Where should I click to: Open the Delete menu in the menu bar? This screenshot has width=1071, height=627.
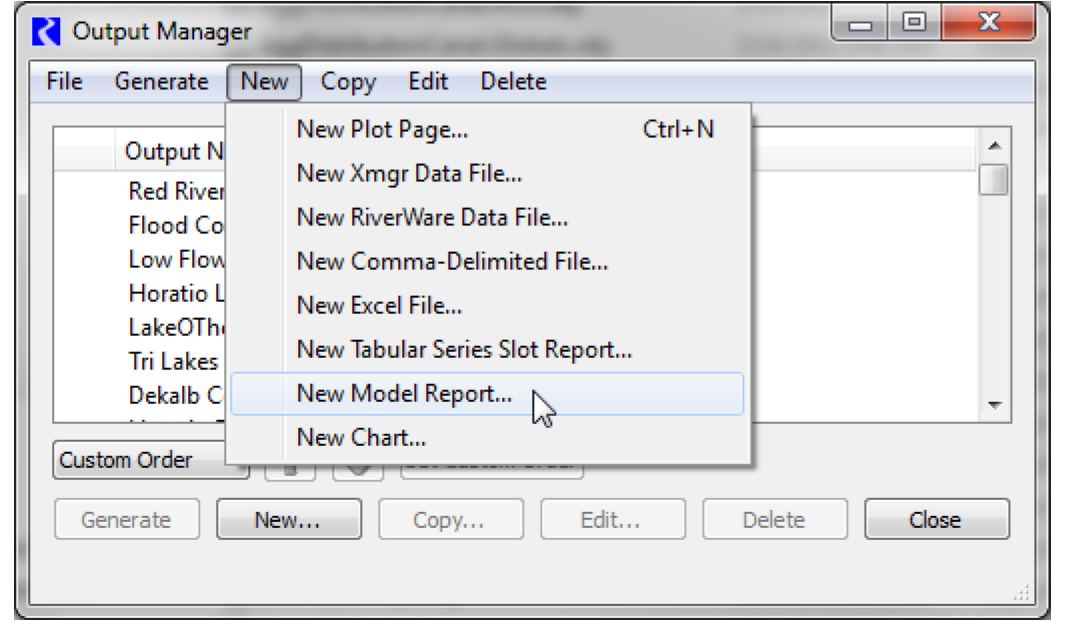coord(513,81)
